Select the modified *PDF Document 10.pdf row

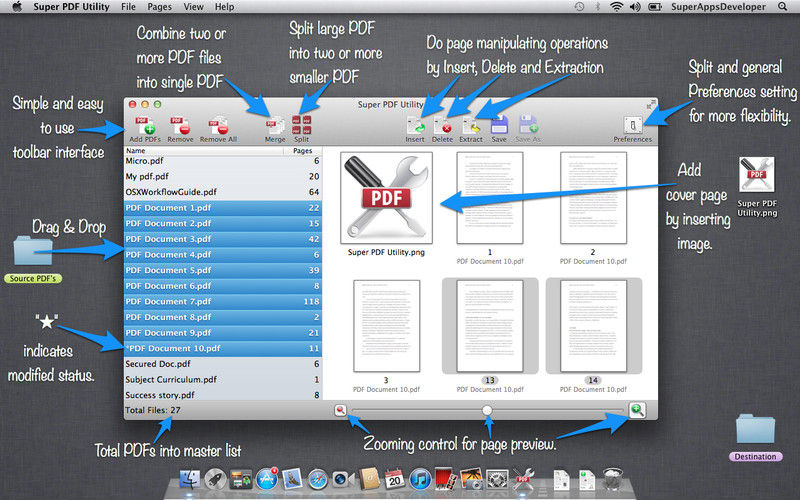[x=223, y=348]
